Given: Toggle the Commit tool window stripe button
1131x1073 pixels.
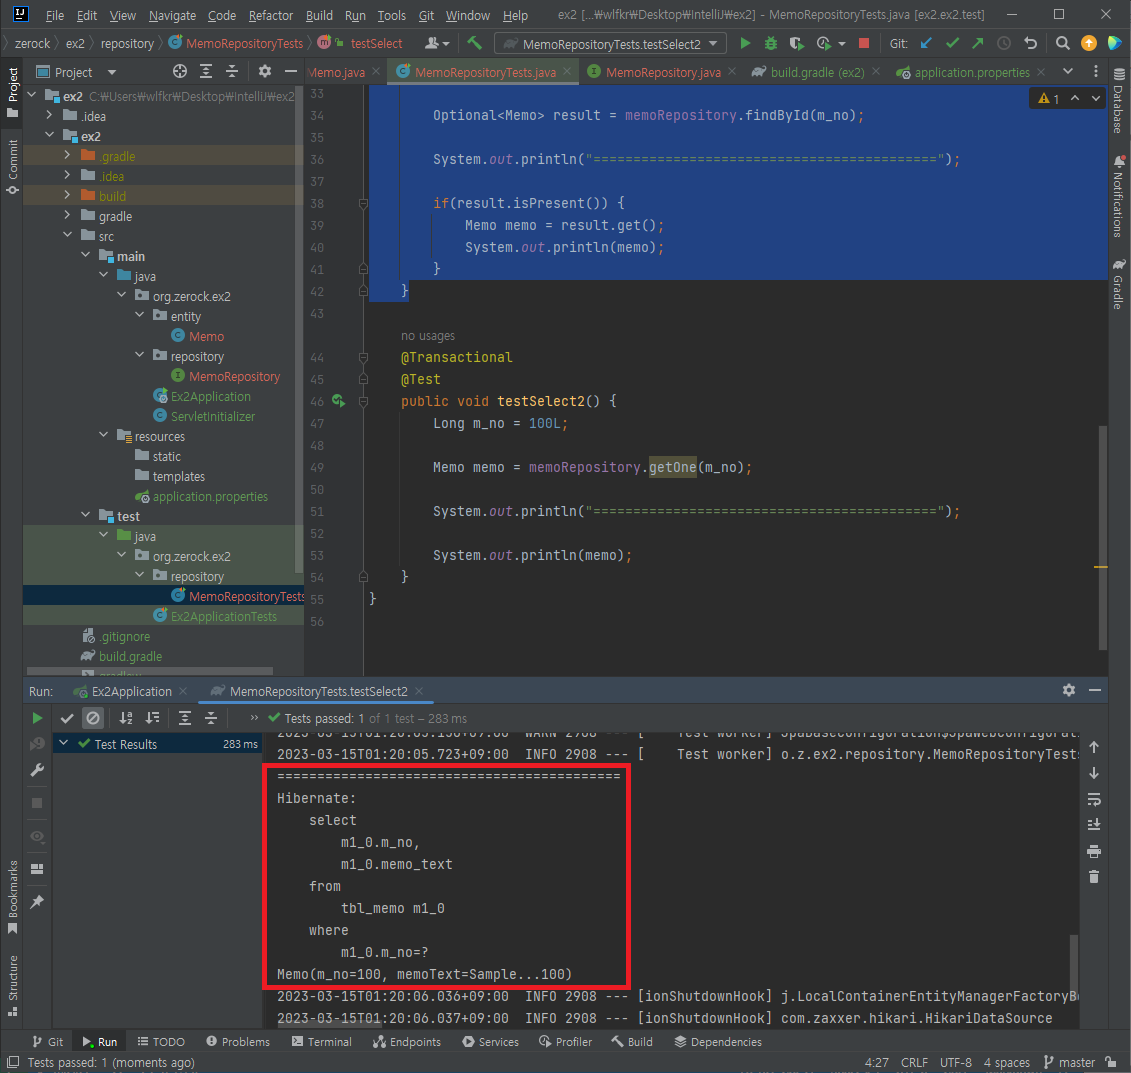Looking at the screenshot, I should coord(12,167).
